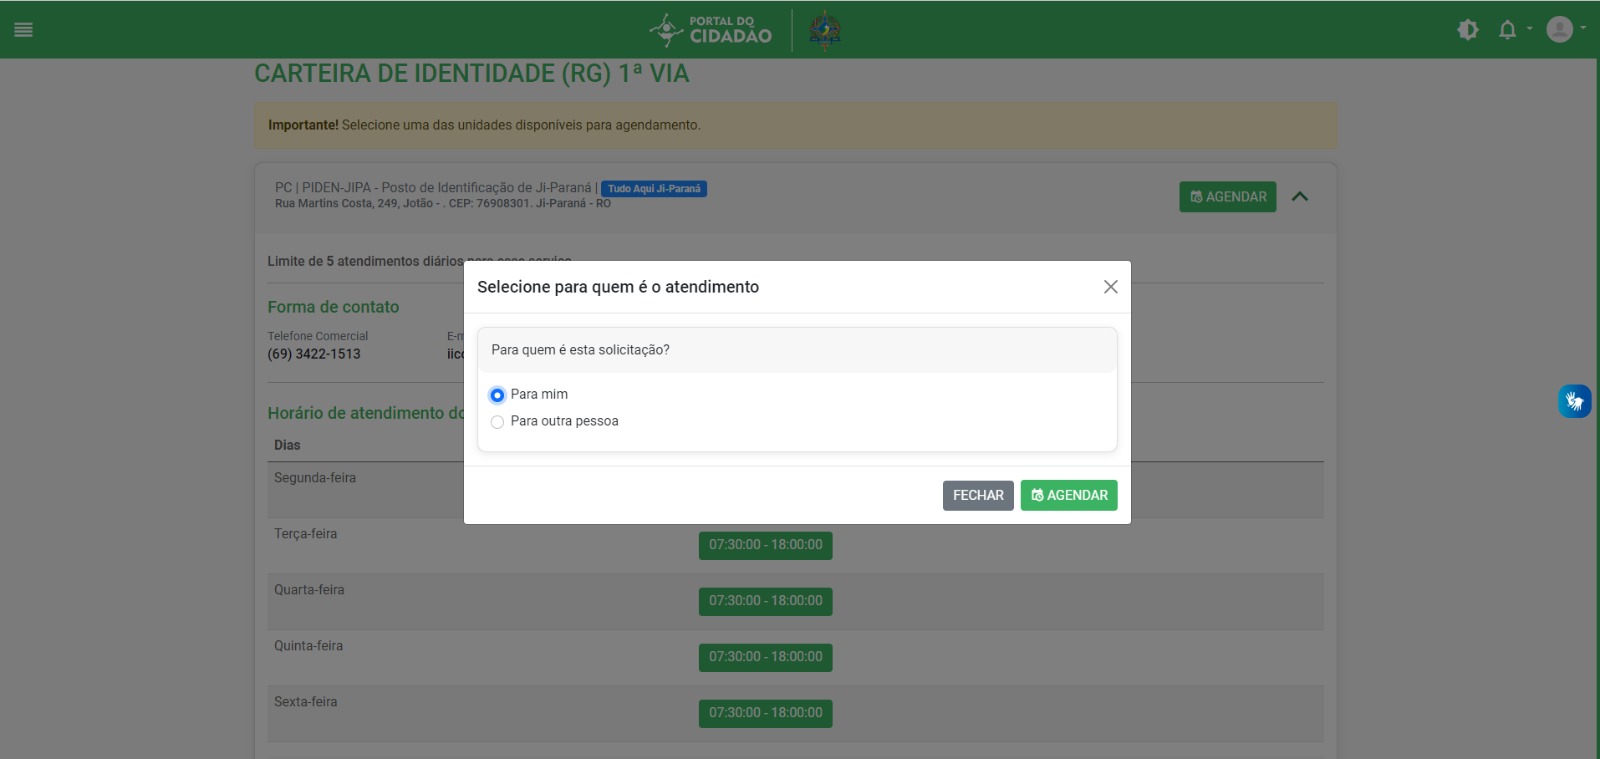Click the Quinta-feira 07:30:00 - 18:00:00 slot
This screenshot has width=1600, height=759.
765,657
